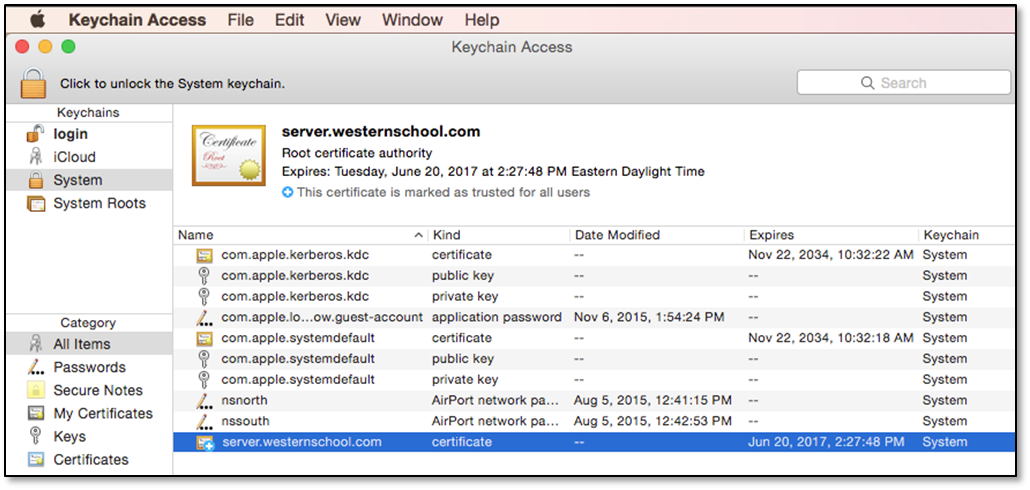Open the Edit menu
Image resolution: width=1030 pixels, height=490 pixels.
290,20
